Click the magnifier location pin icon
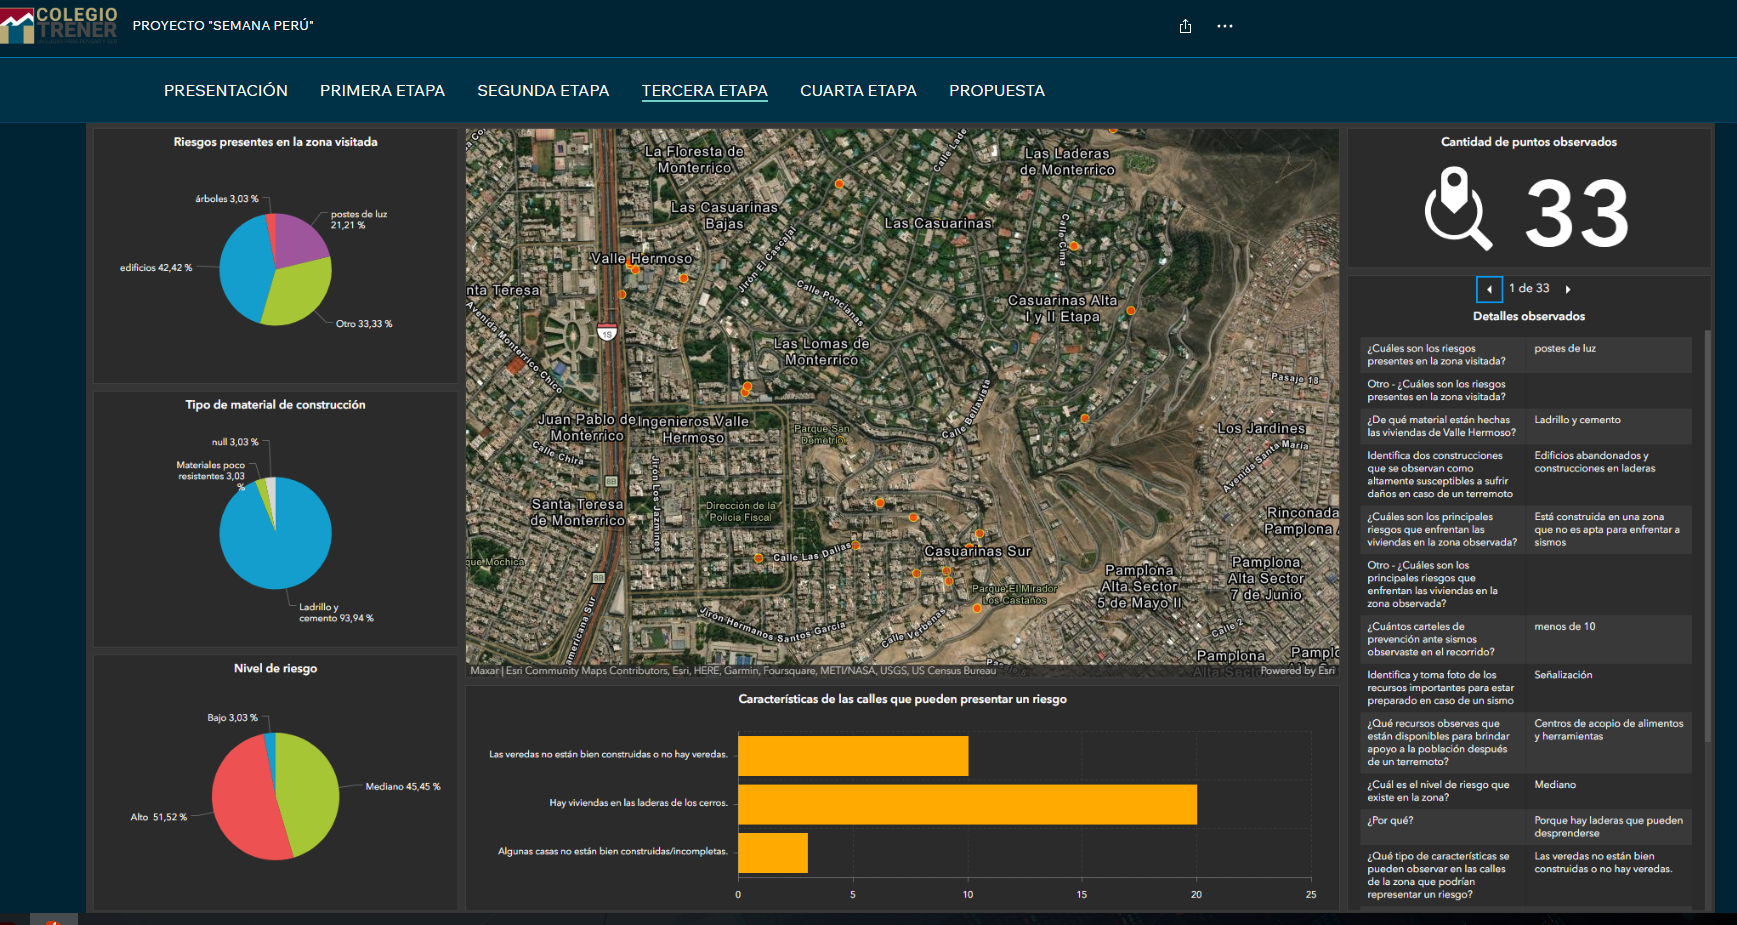 pos(1457,209)
